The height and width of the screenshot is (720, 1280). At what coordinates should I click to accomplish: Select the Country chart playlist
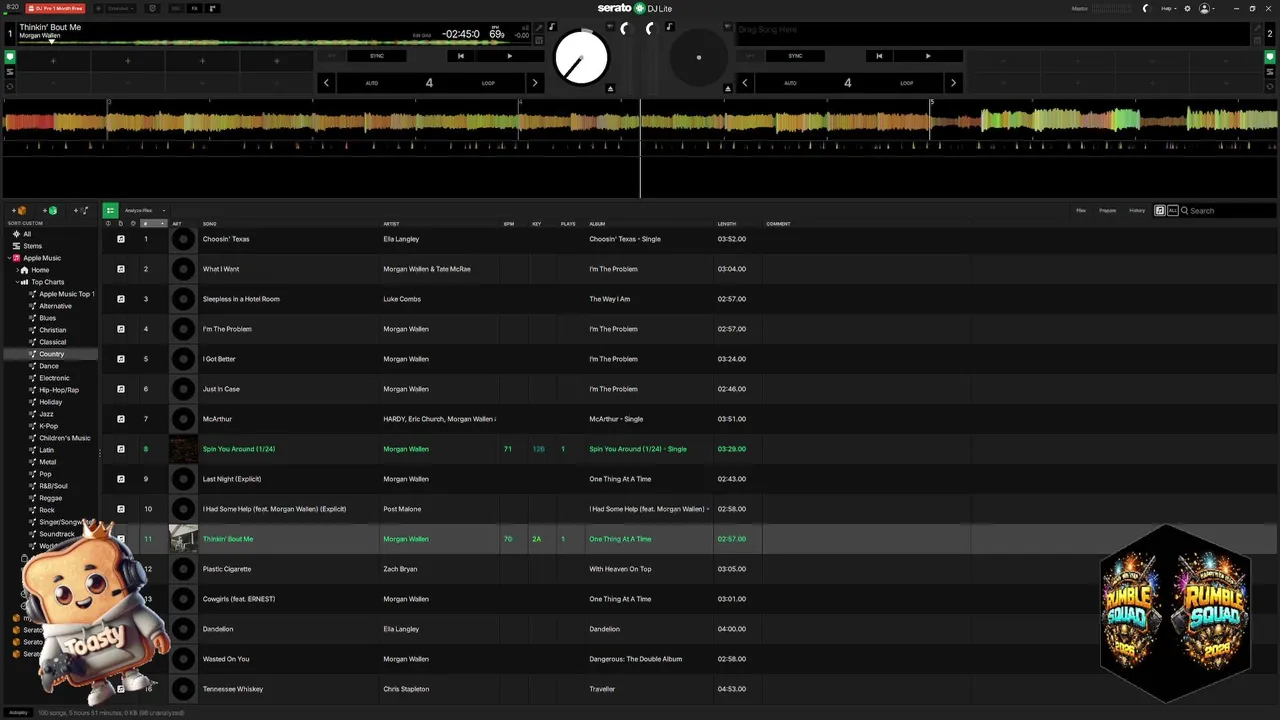pyautogui.click(x=51, y=354)
